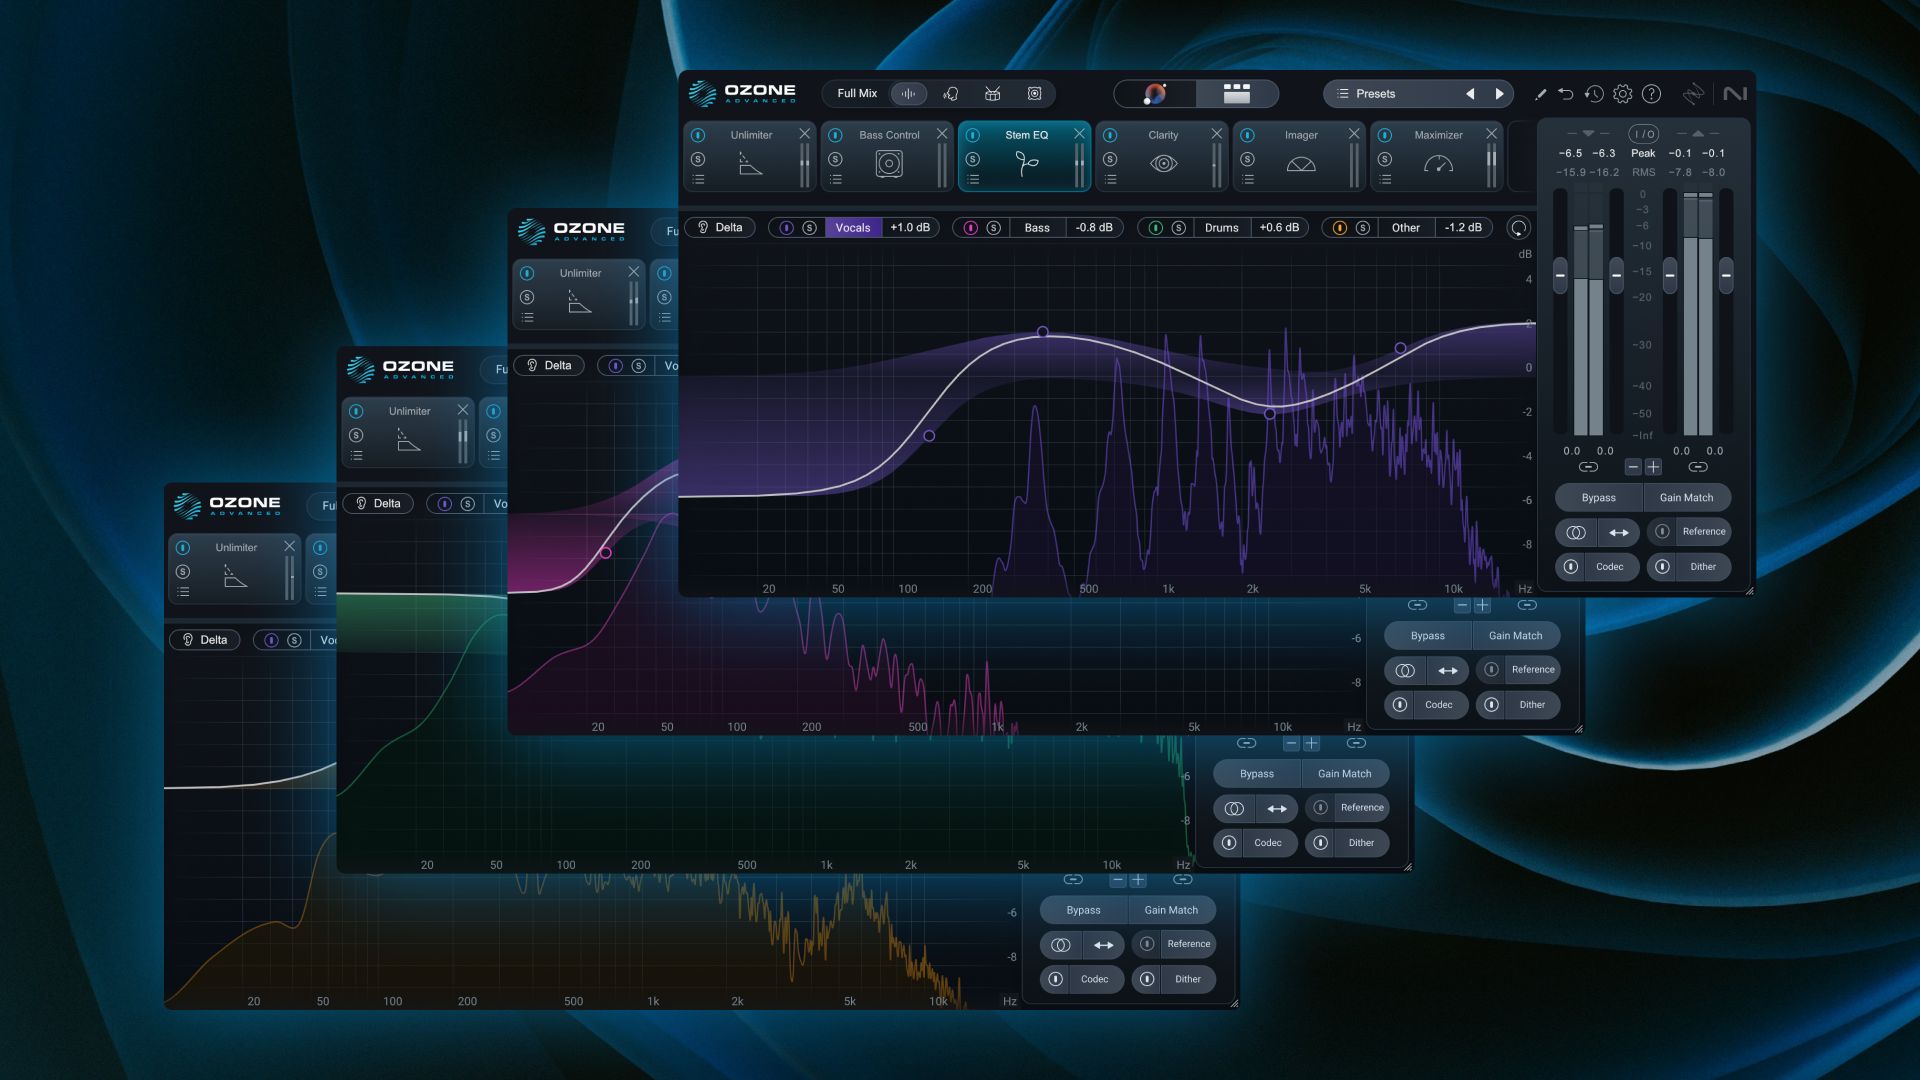
Task: Click the undo arrow icon
Action: [x=1566, y=93]
